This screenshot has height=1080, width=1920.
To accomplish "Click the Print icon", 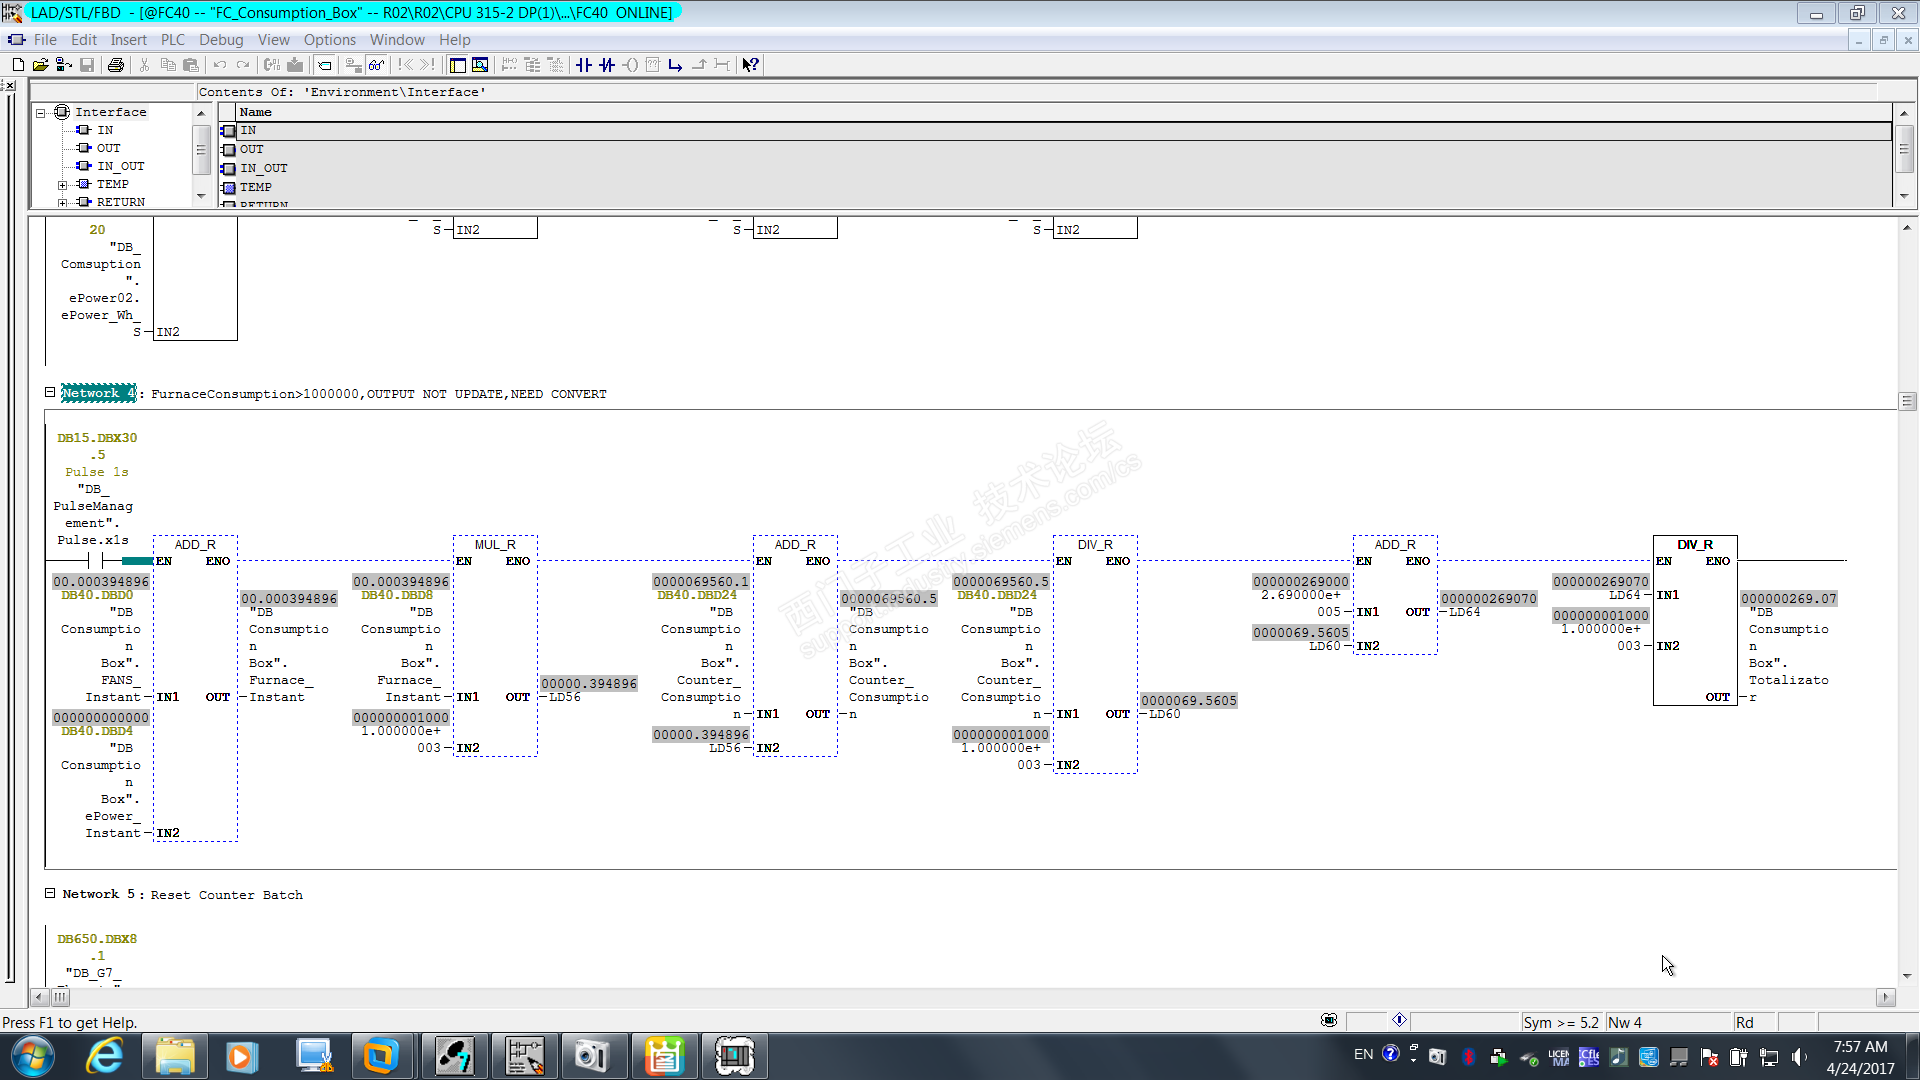I will click(x=116, y=65).
